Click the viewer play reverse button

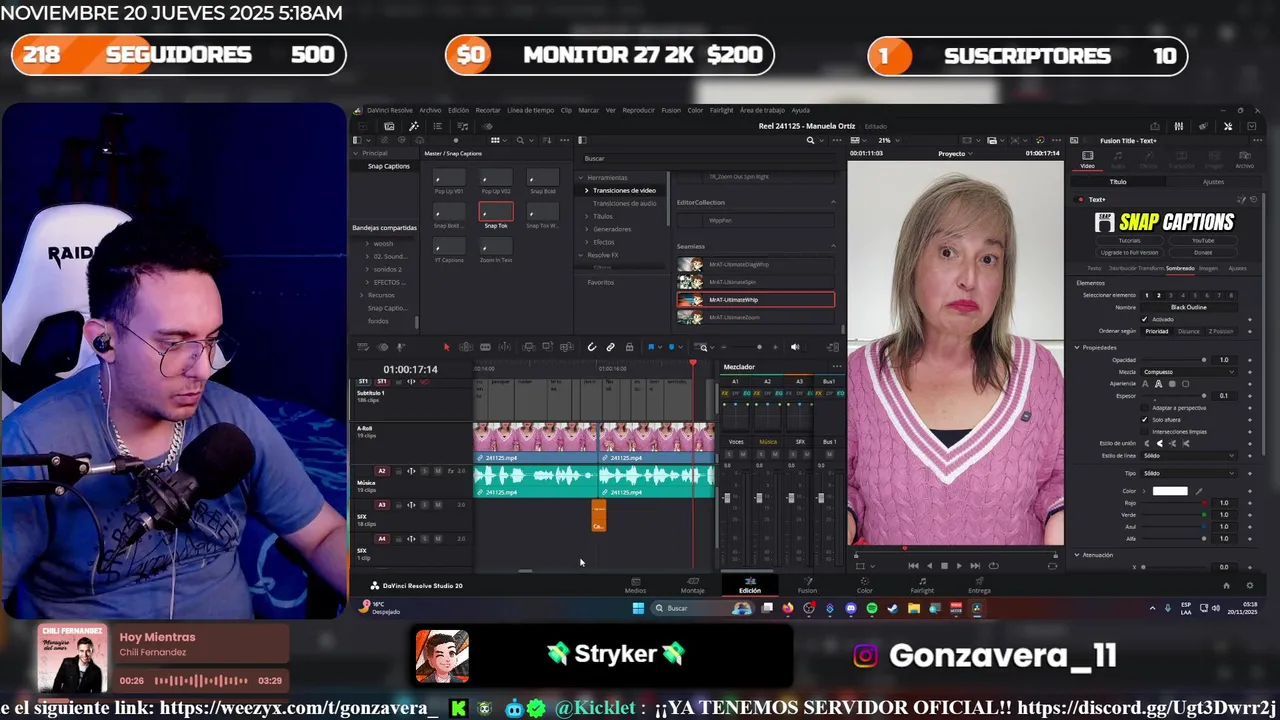[x=929, y=566]
